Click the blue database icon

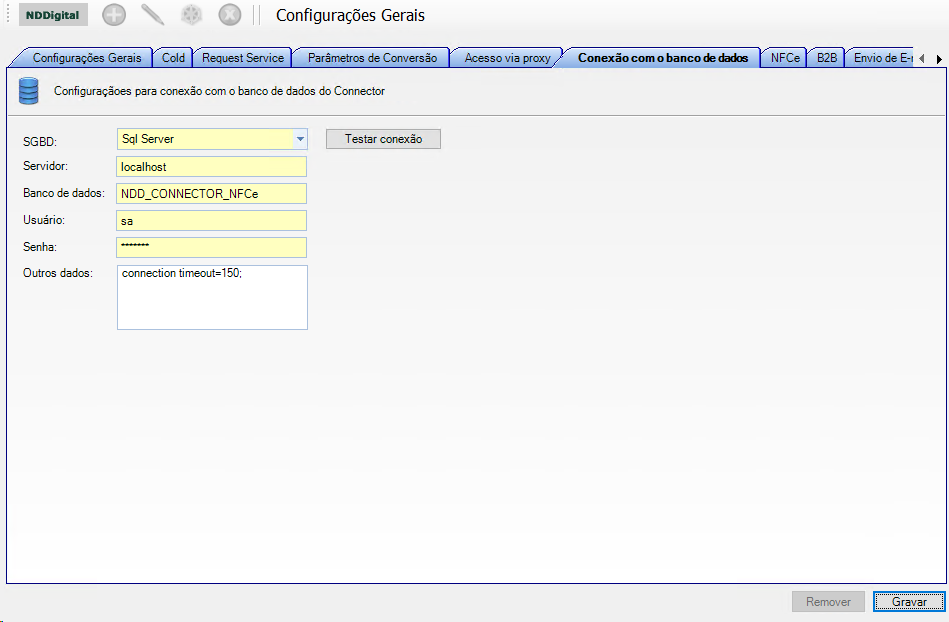pyautogui.click(x=29, y=91)
